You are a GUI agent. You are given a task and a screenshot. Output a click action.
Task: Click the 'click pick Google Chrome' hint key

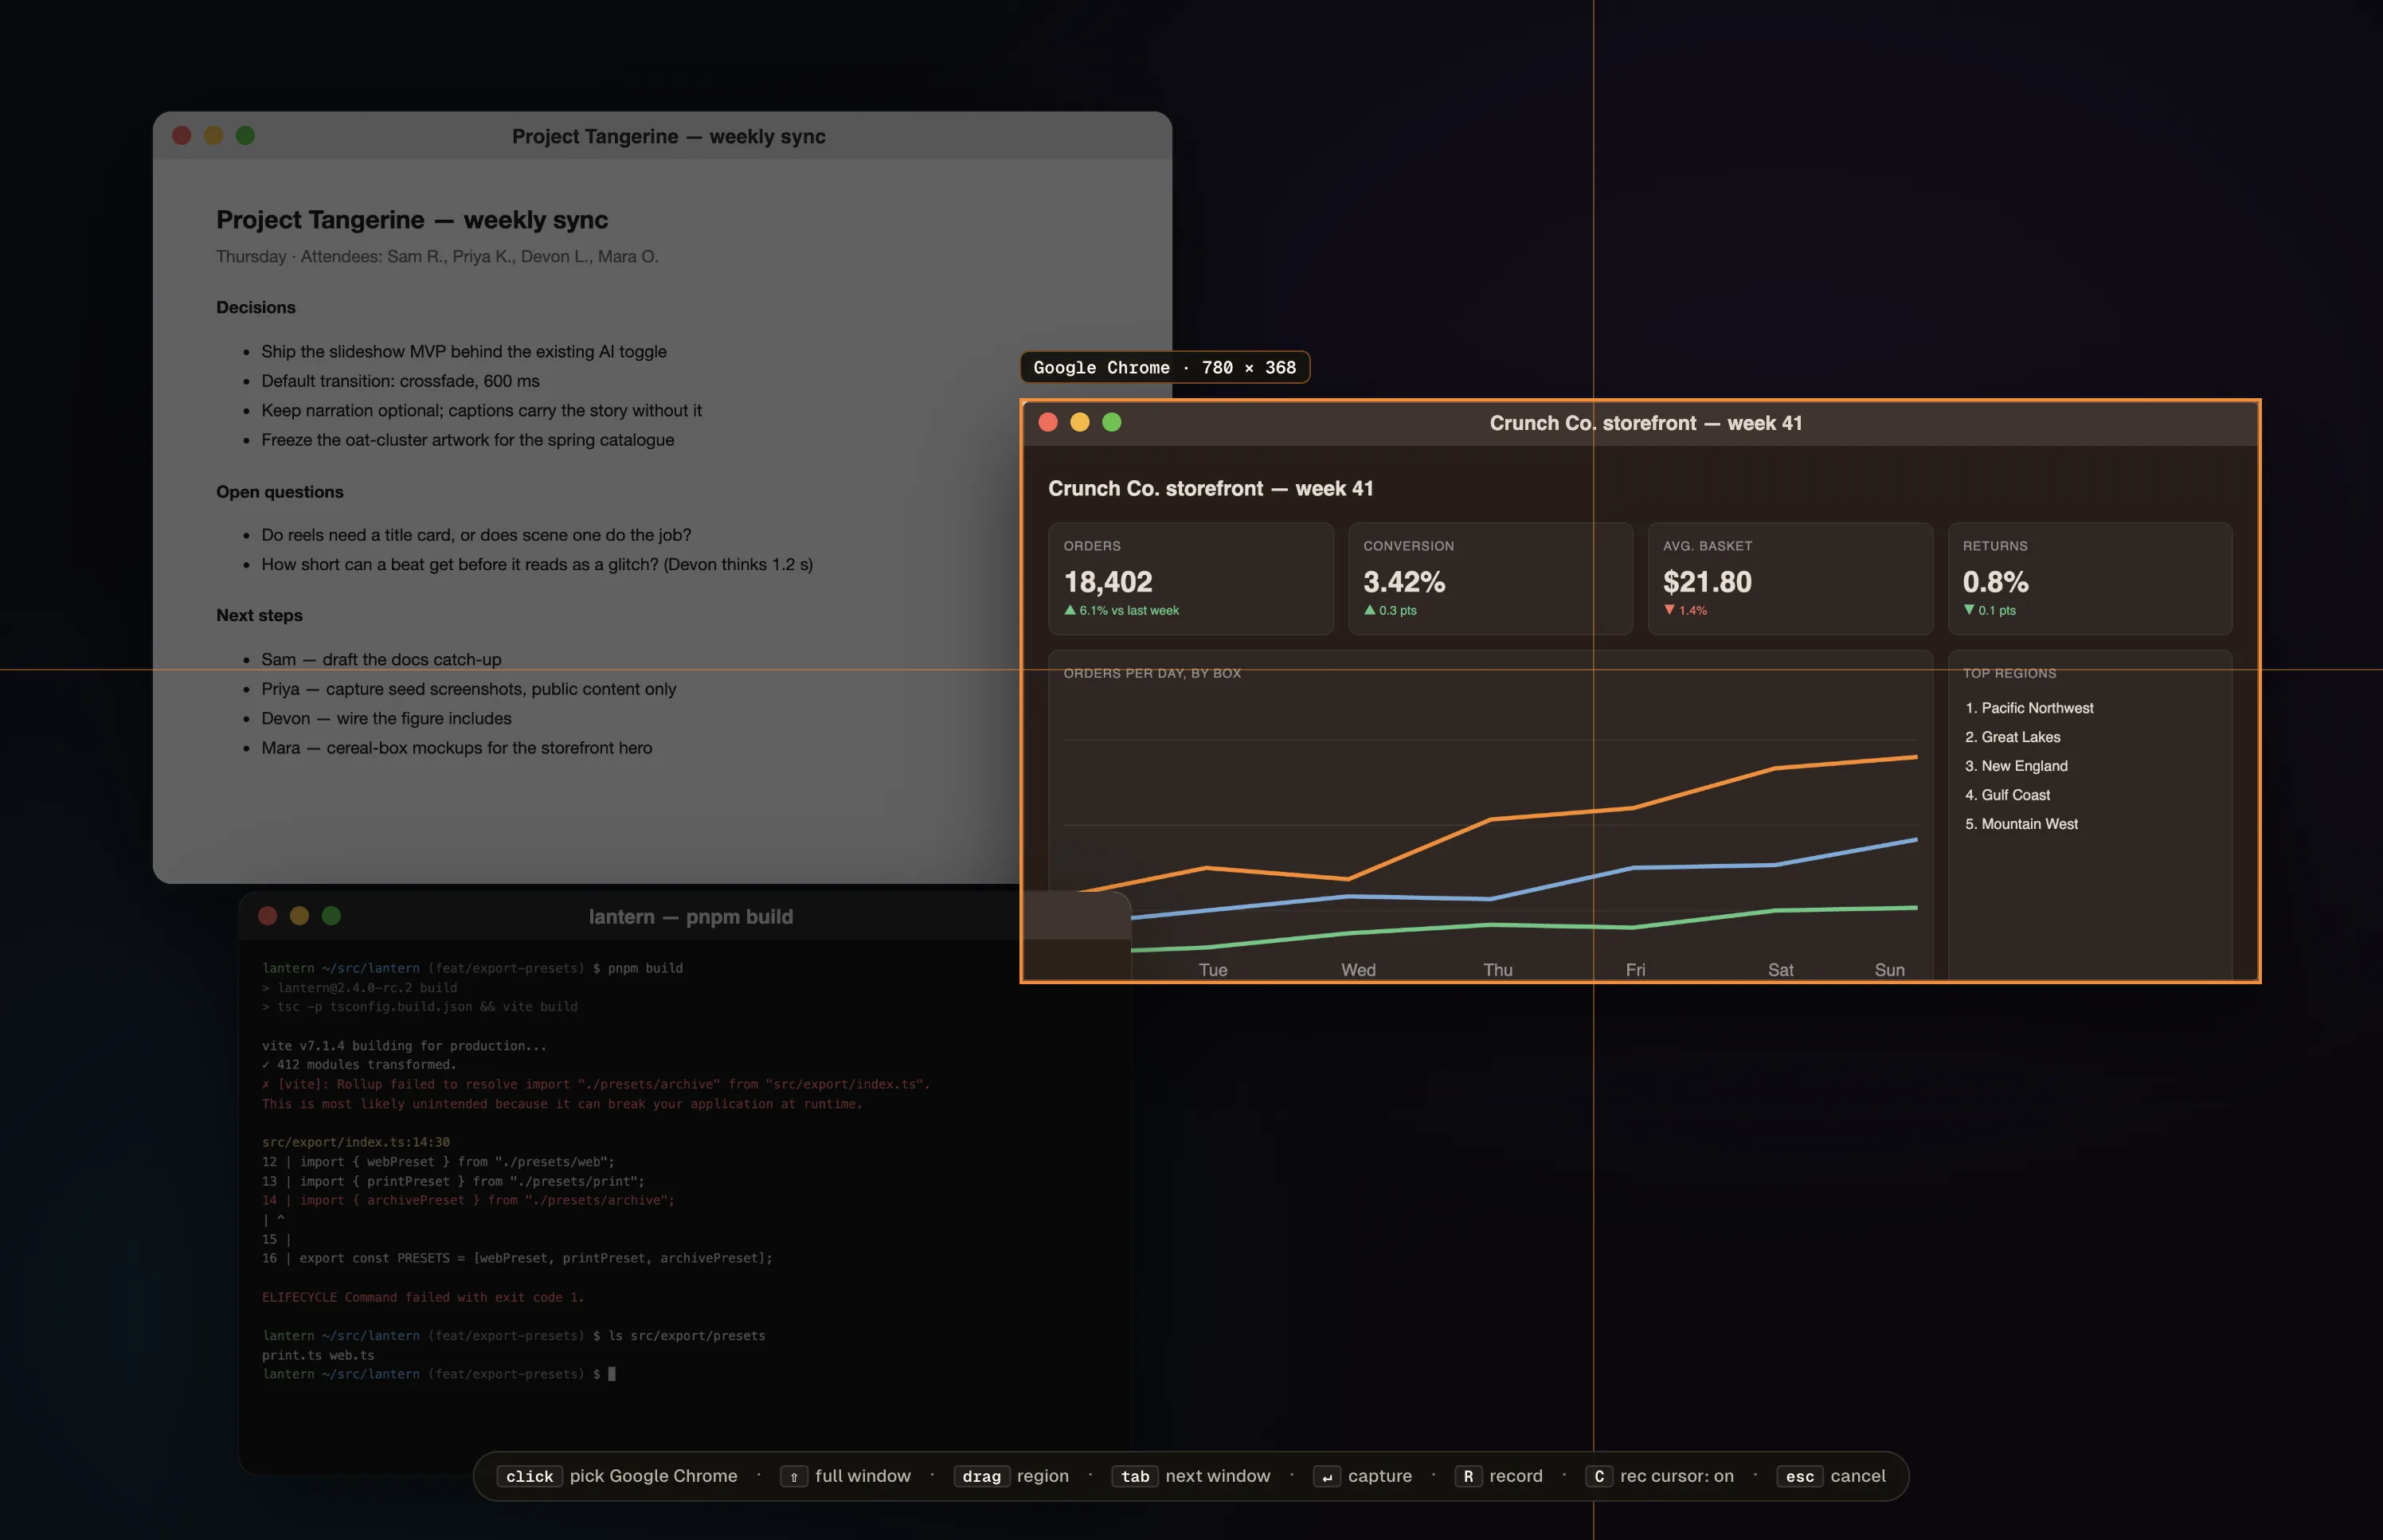(x=529, y=1476)
